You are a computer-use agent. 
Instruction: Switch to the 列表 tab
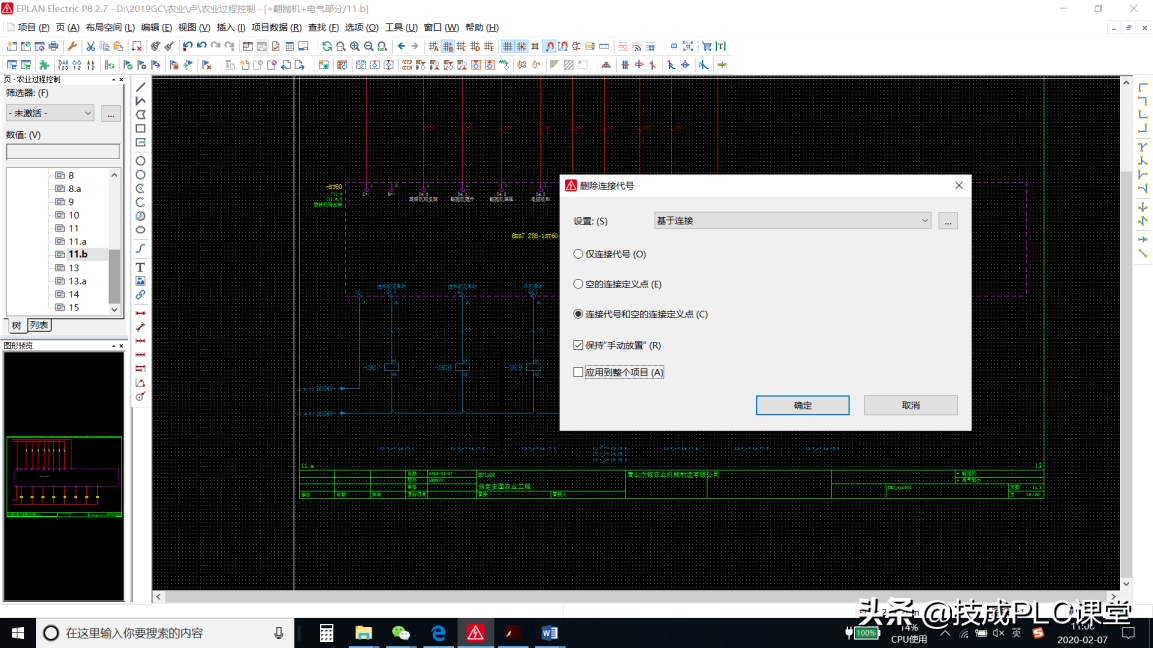[39, 325]
